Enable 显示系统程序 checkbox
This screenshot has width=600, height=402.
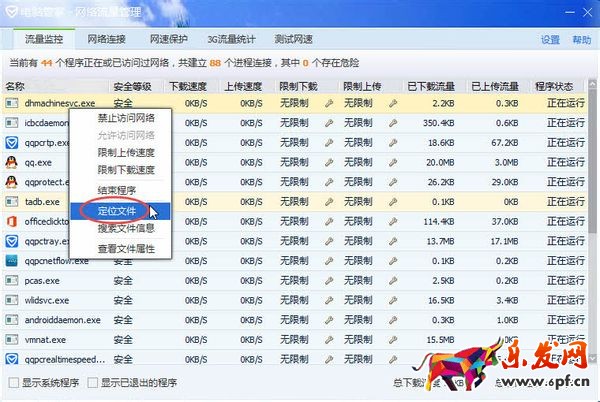click(x=13, y=382)
